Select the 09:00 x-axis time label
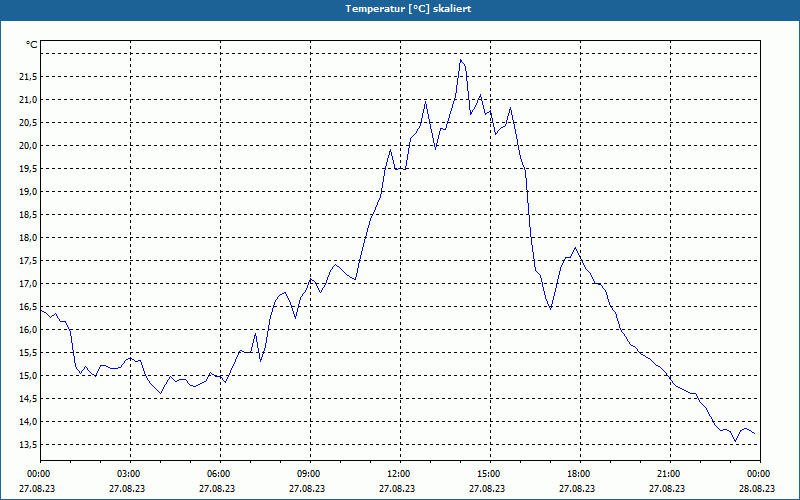Screen dimensions: 800x500 click(307, 474)
